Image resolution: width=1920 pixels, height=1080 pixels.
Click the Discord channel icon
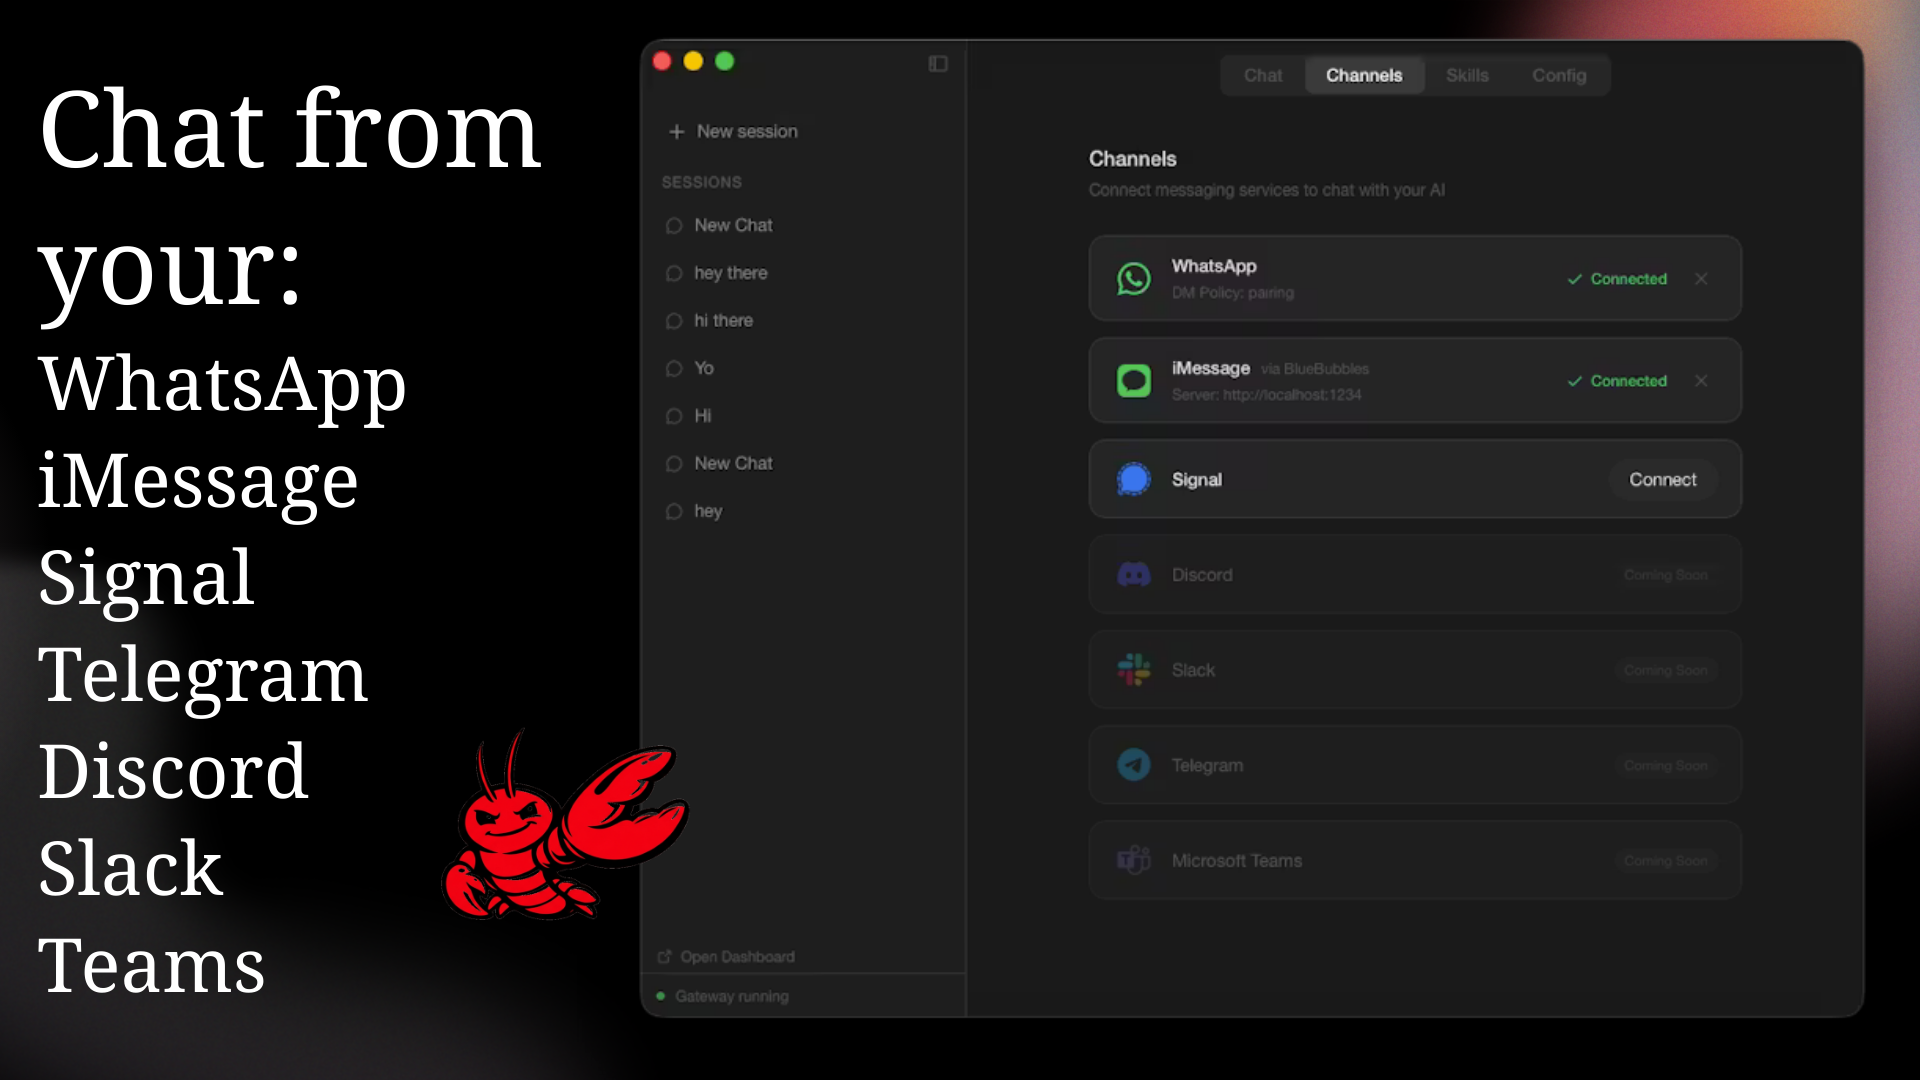pyautogui.click(x=1133, y=575)
